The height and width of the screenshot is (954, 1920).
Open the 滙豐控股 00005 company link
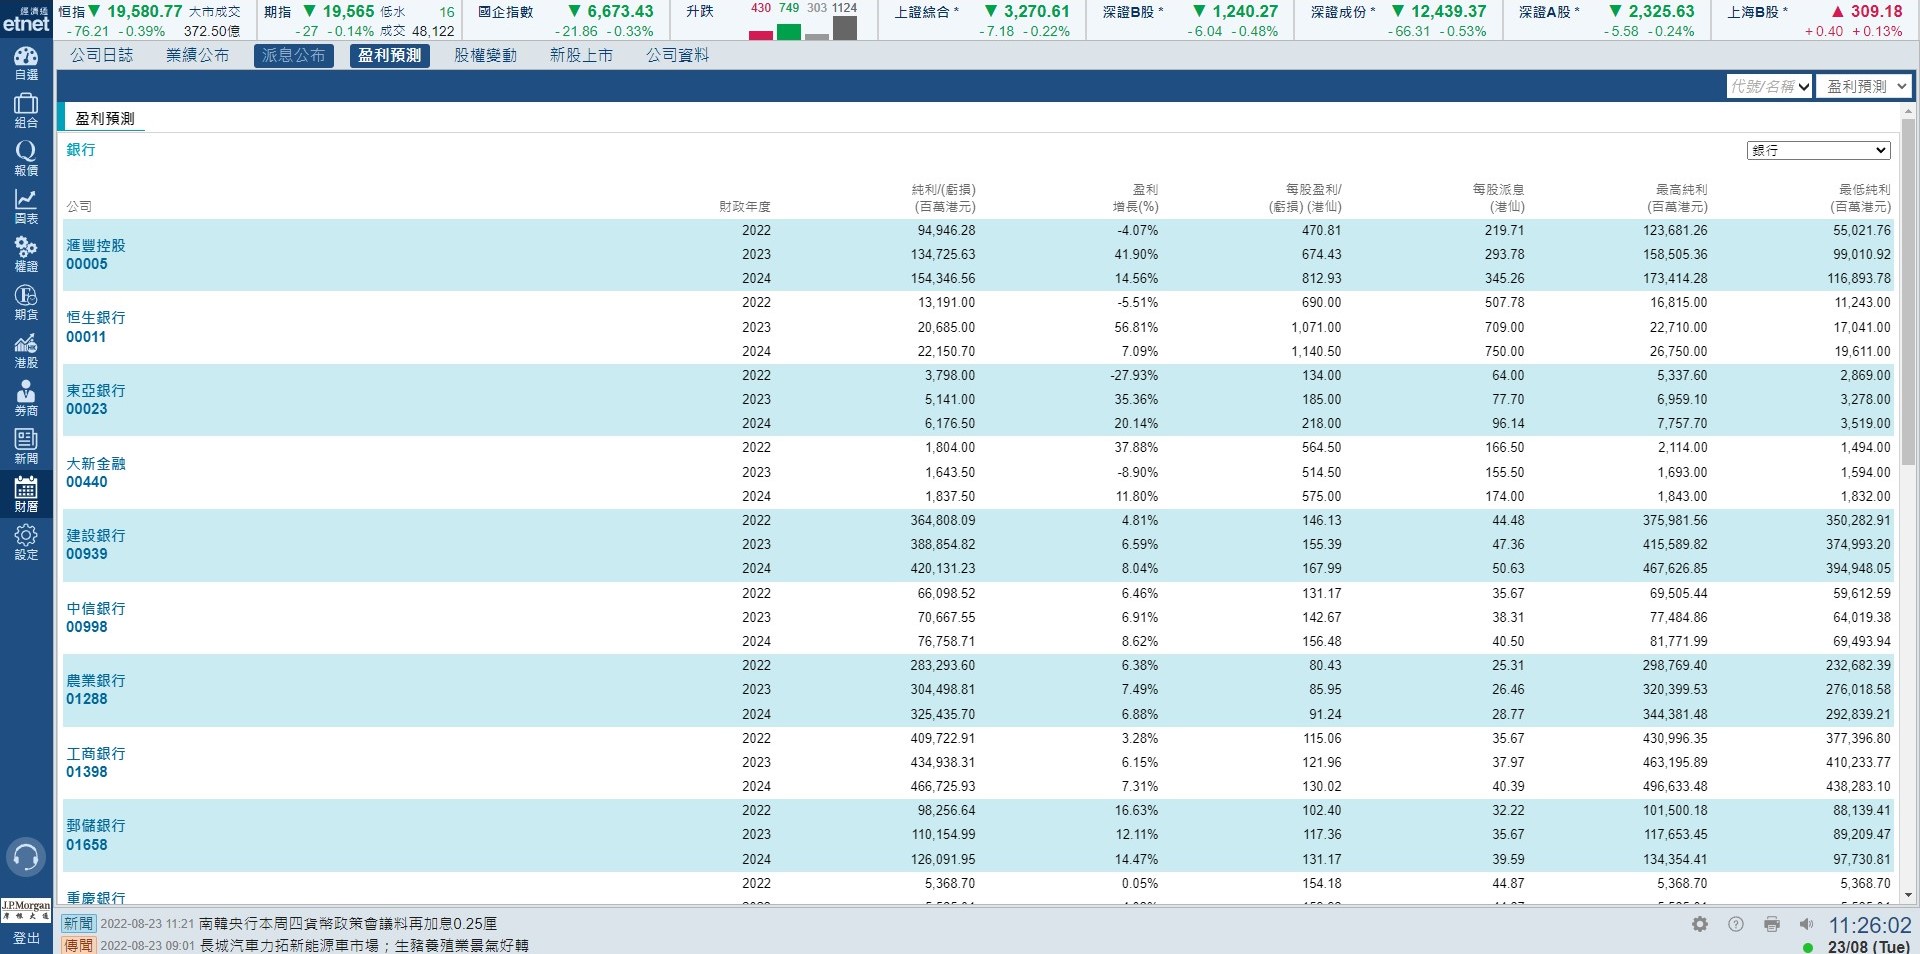[x=96, y=255]
